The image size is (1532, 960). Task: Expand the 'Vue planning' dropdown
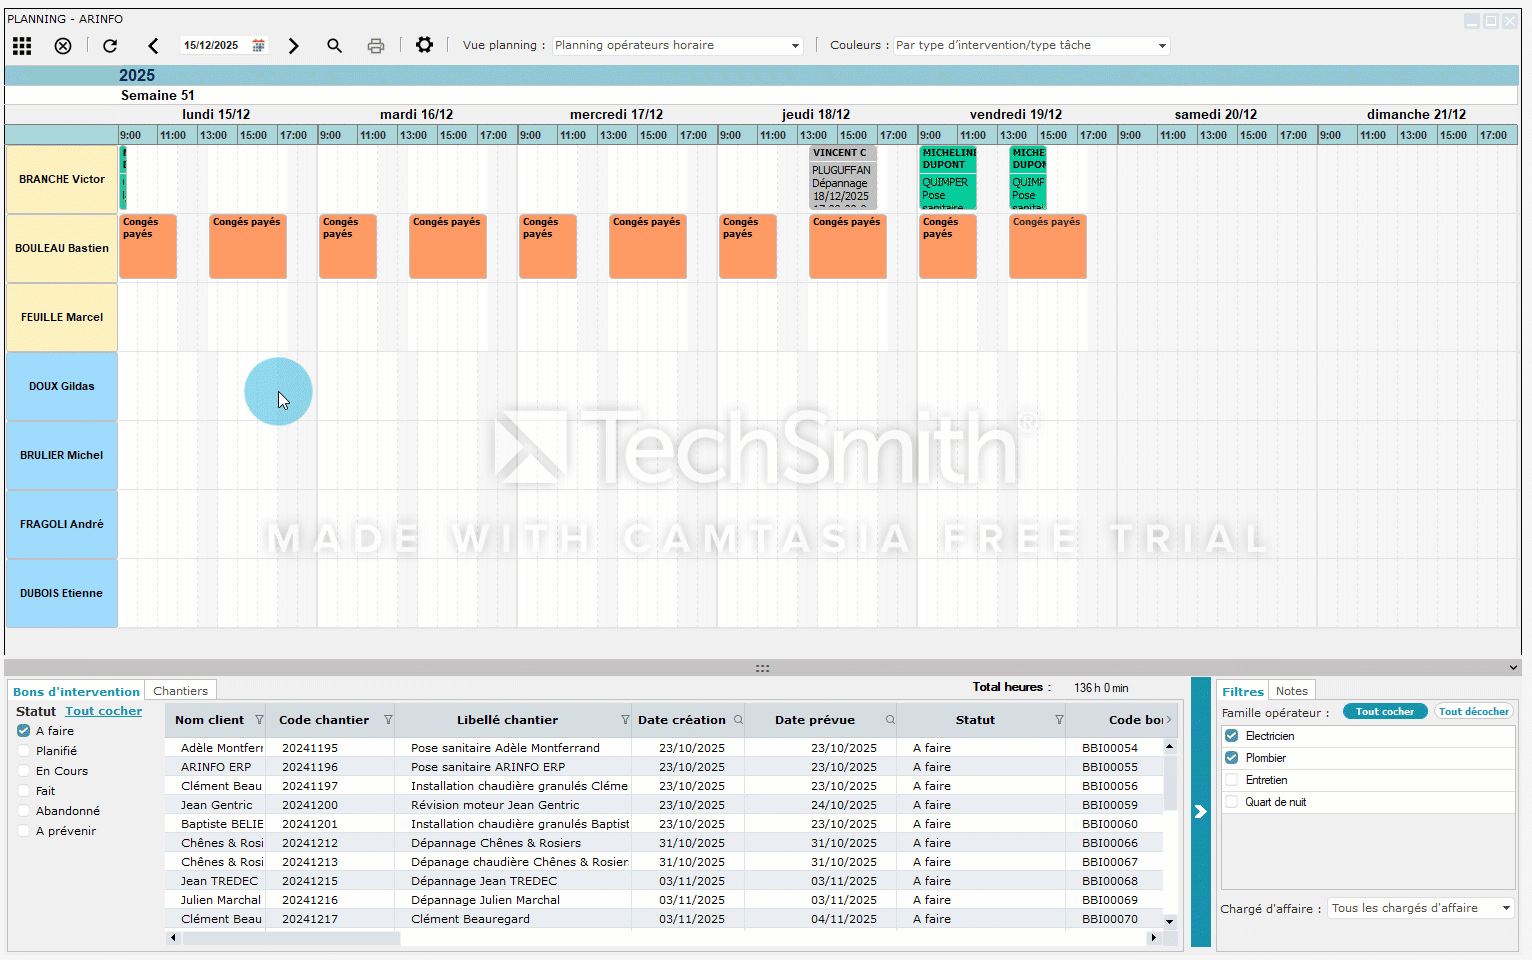point(795,46)
